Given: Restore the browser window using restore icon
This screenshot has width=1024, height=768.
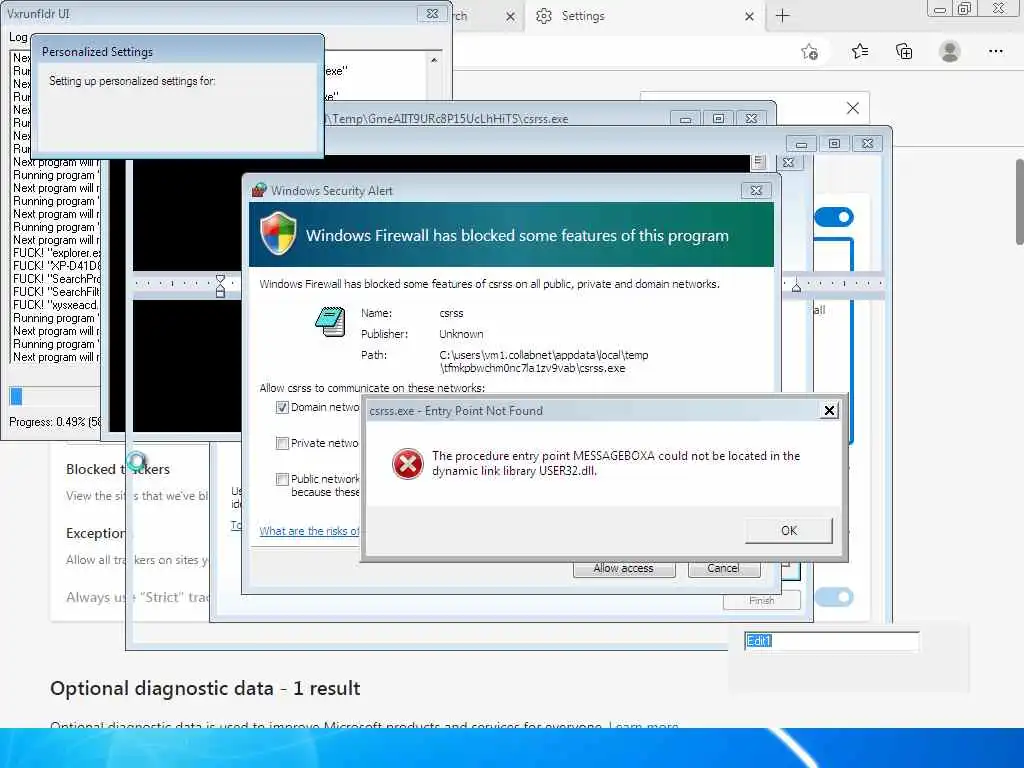Looking at the screenshot, I should (x=964, y=8).
